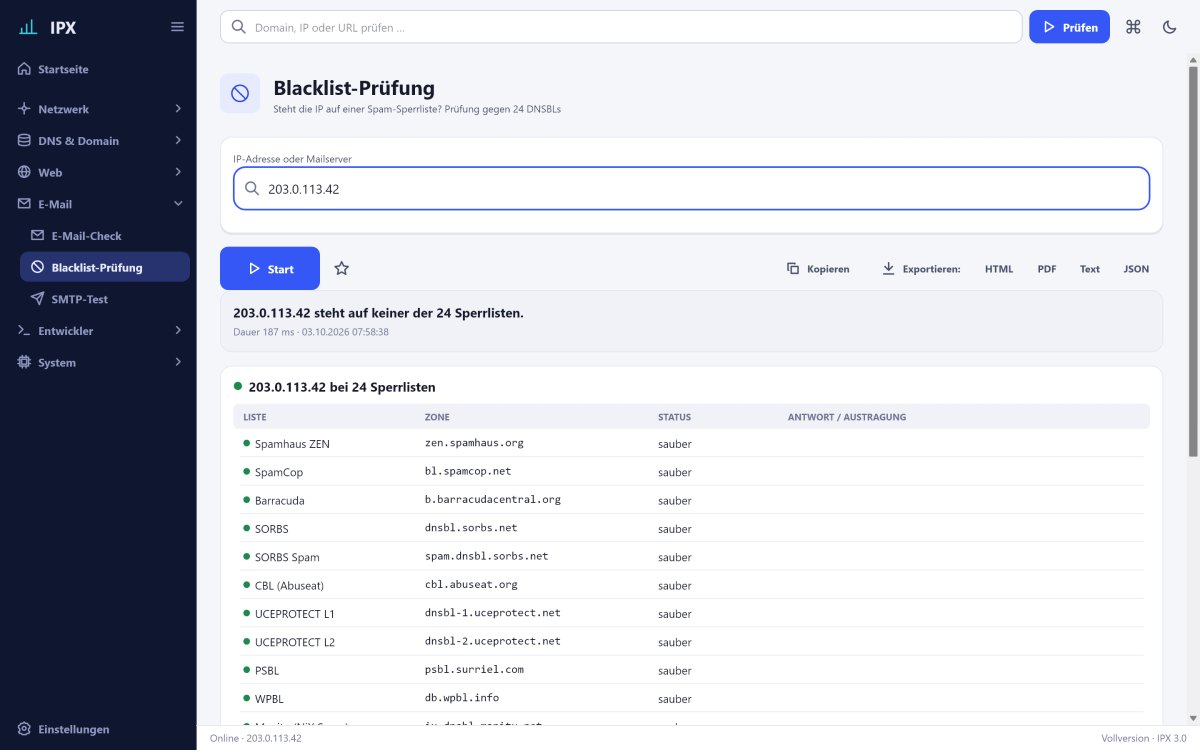
Task: Click the Web globe icon
Action: coord(24,172)
